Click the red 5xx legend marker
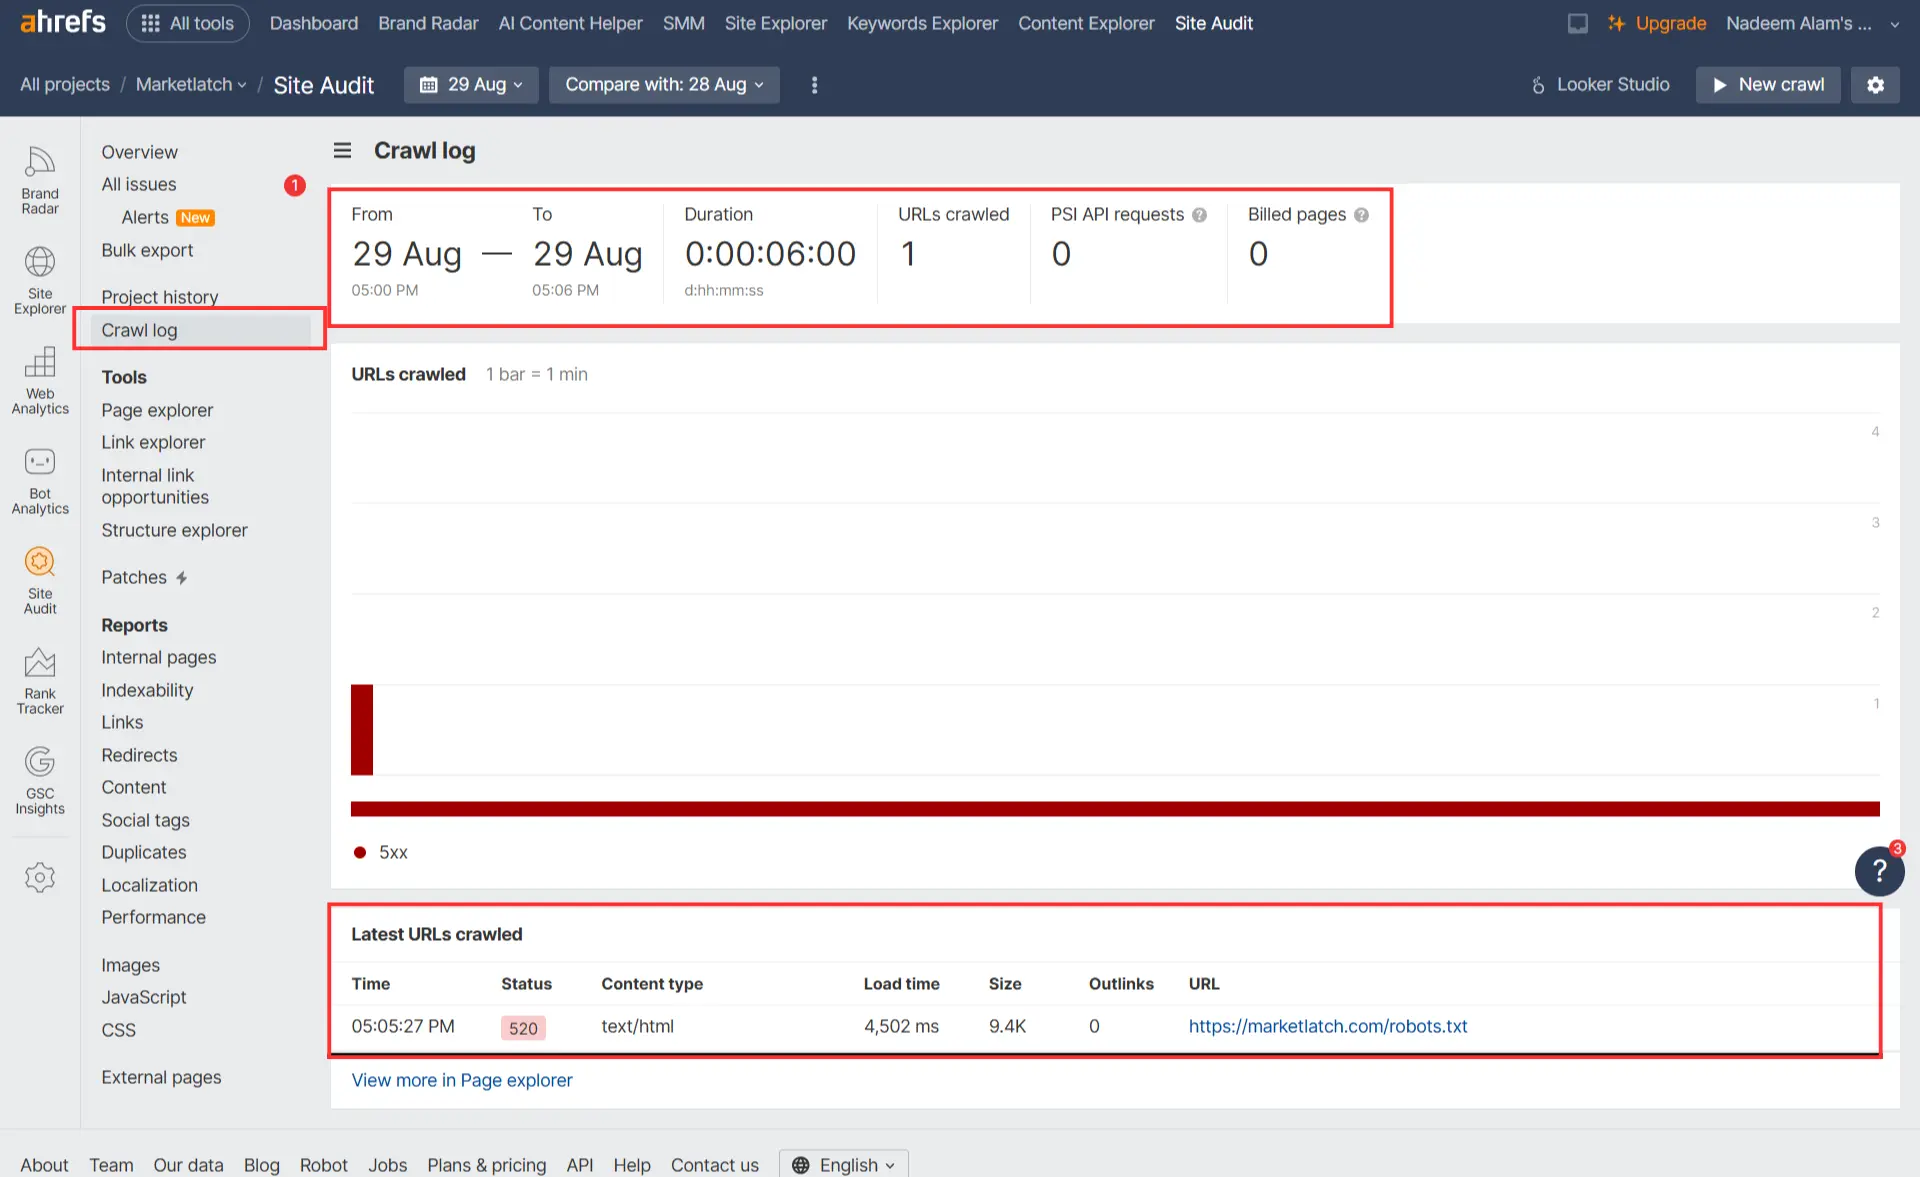This screenshot has height=1177, width=1920. pos(359,852)
